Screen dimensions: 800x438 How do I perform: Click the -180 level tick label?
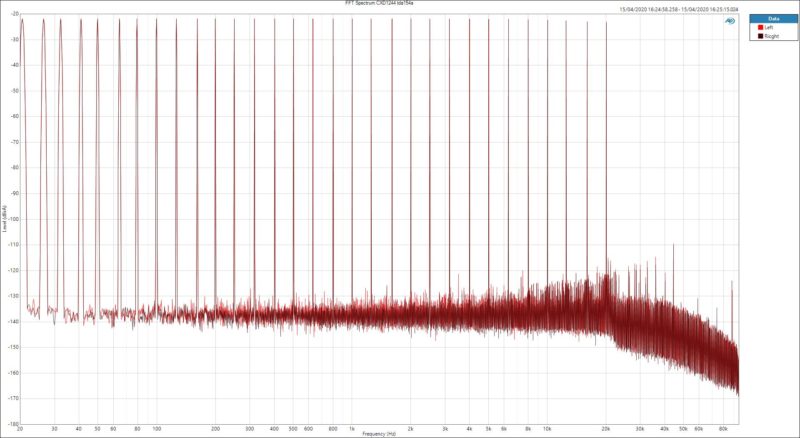click(13, 422)
